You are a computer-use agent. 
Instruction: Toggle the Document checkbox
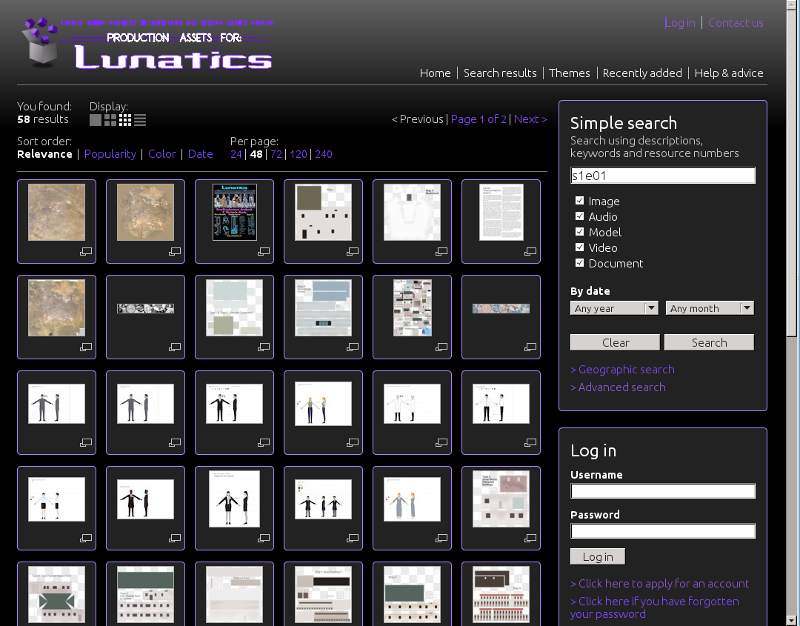(x=580, y=263)
